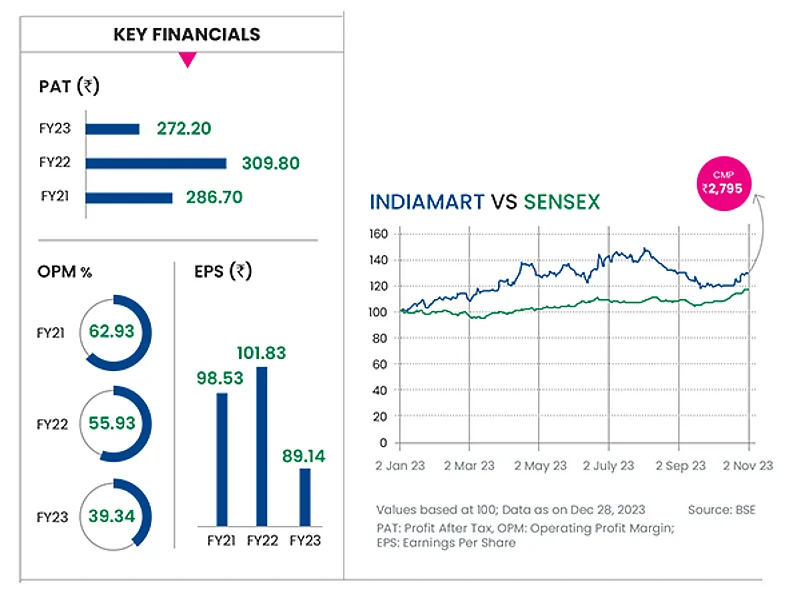Select the FY22 OPM donut showing 55.93
801x602 pixels.
tap(111, 425)
